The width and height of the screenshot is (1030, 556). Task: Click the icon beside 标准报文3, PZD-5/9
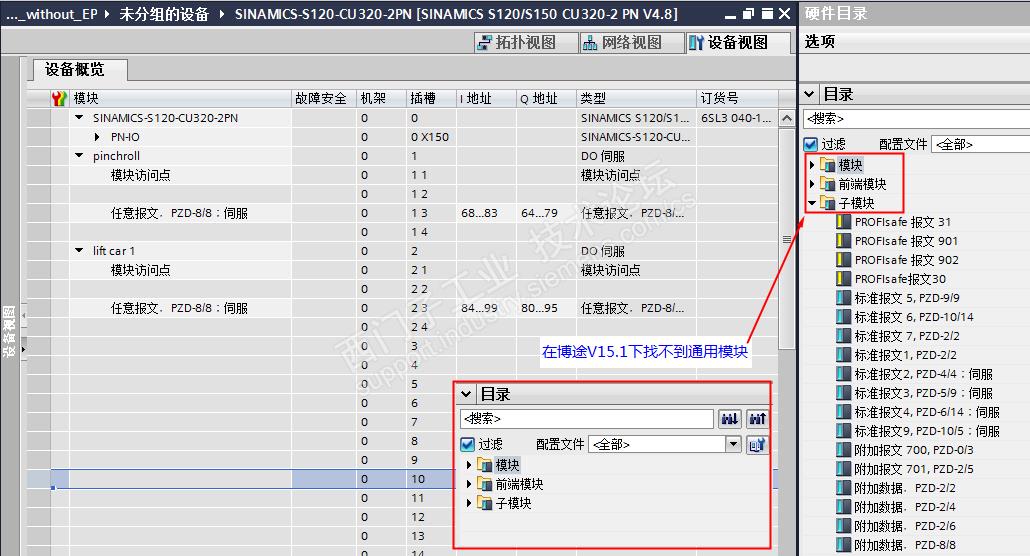(843, 394)
